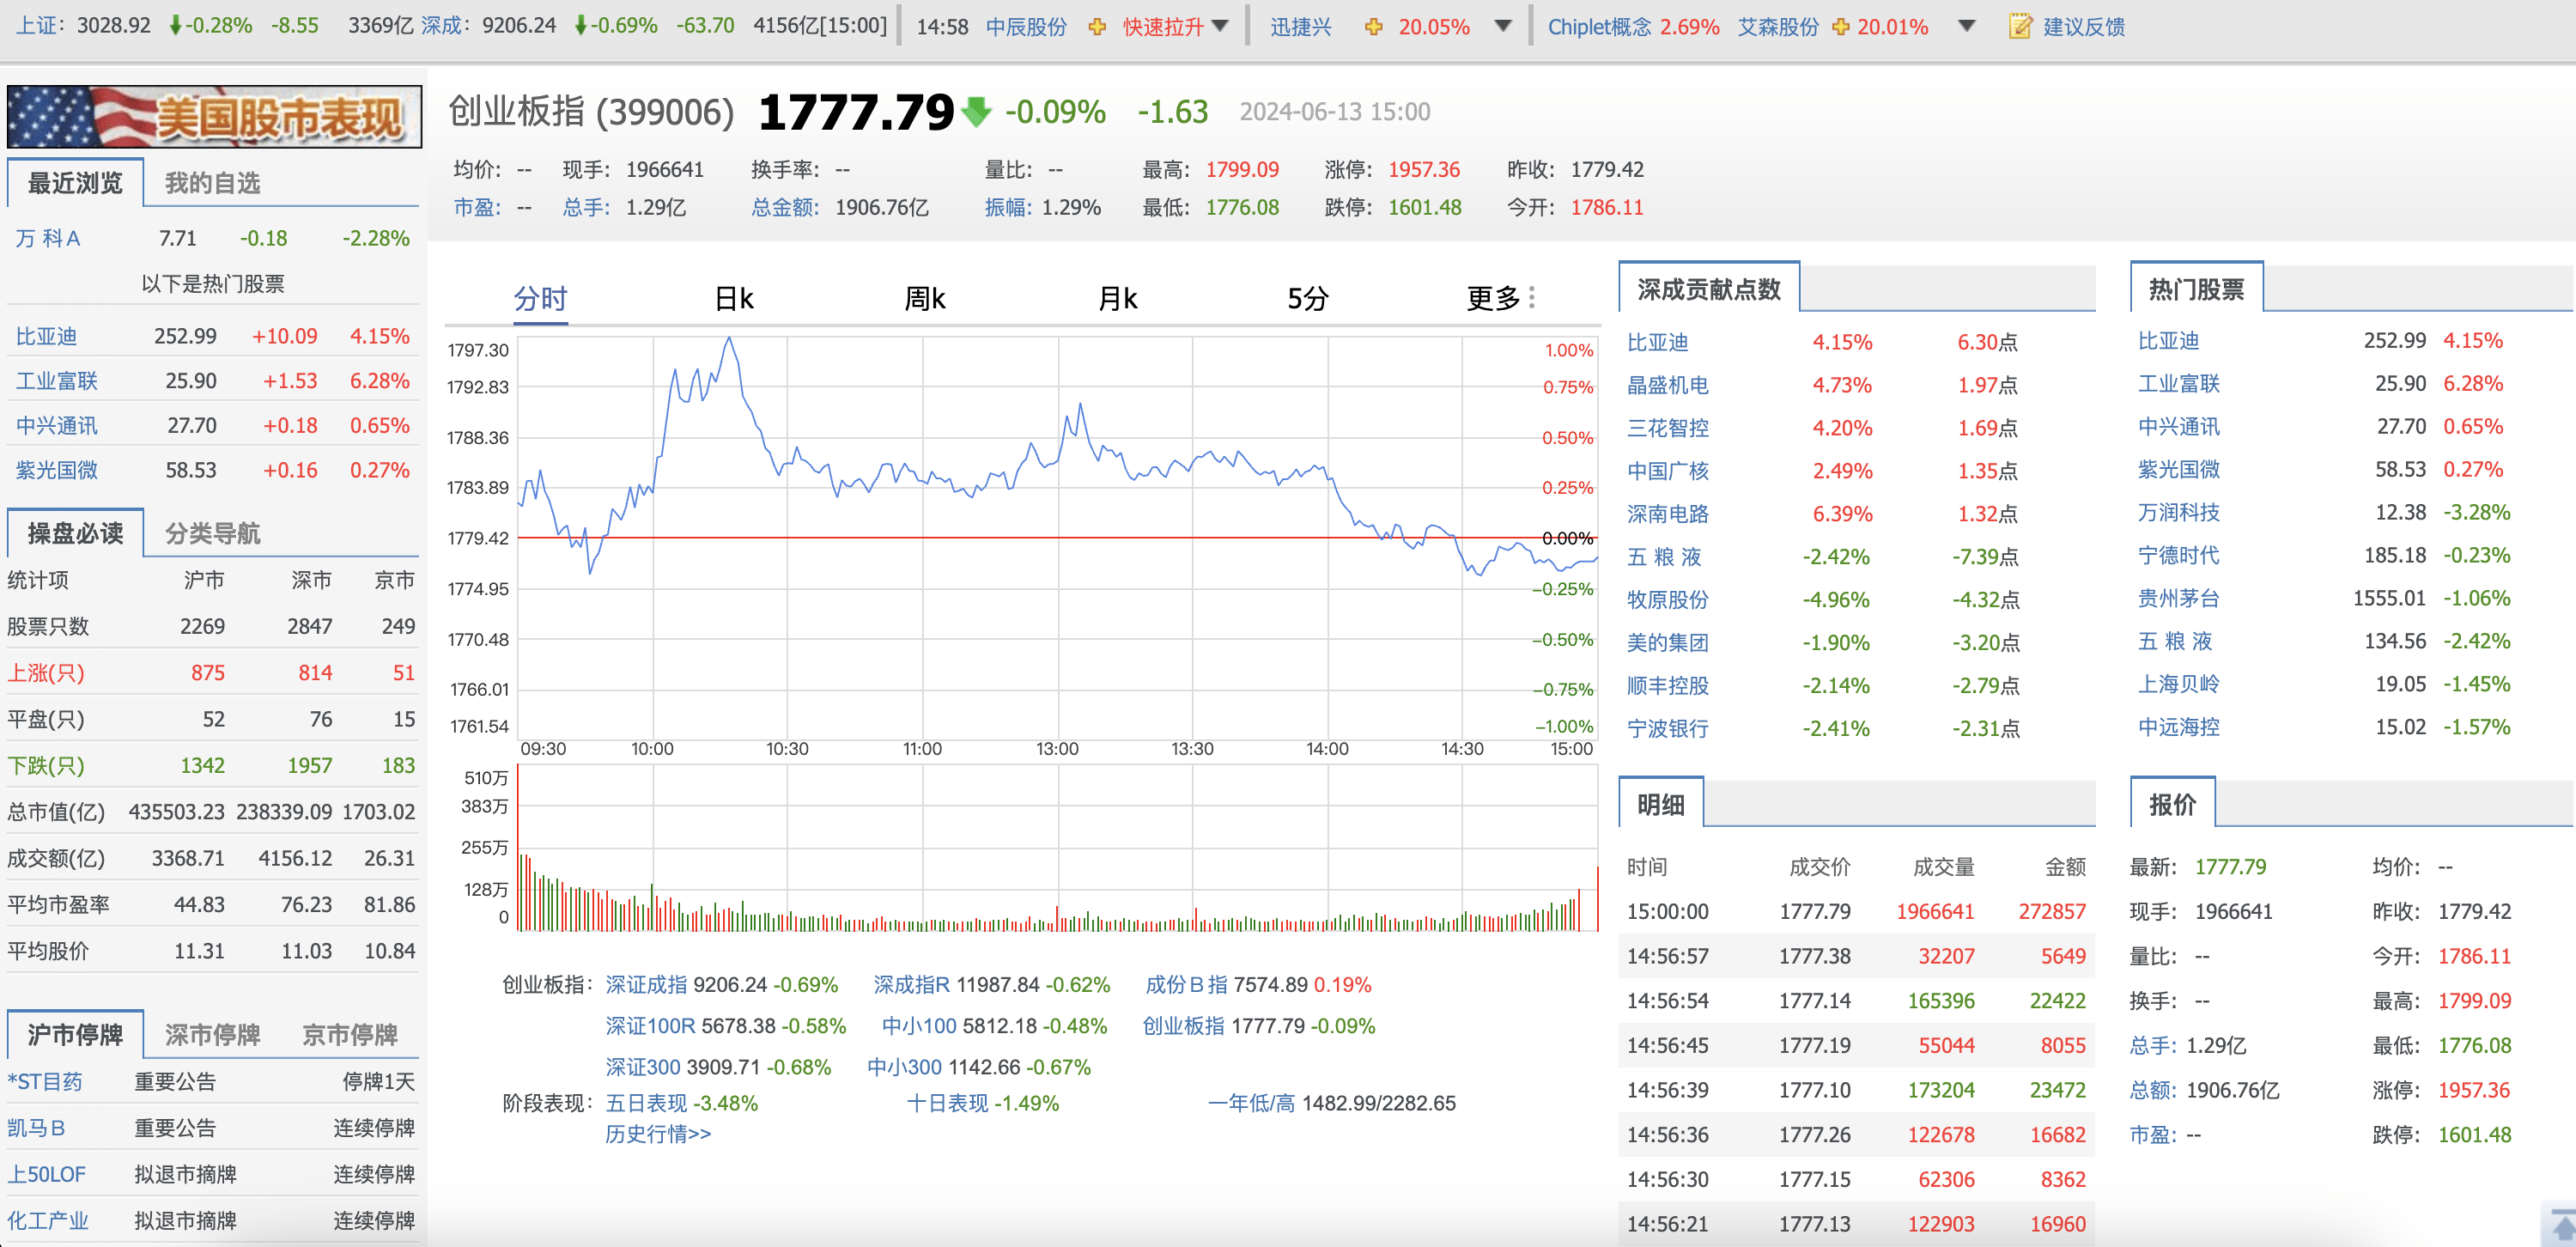Open the dropdown arrow after 艾森股份
The height and width of the screenshot is (1247, 2576).
tap(1963, 27)
